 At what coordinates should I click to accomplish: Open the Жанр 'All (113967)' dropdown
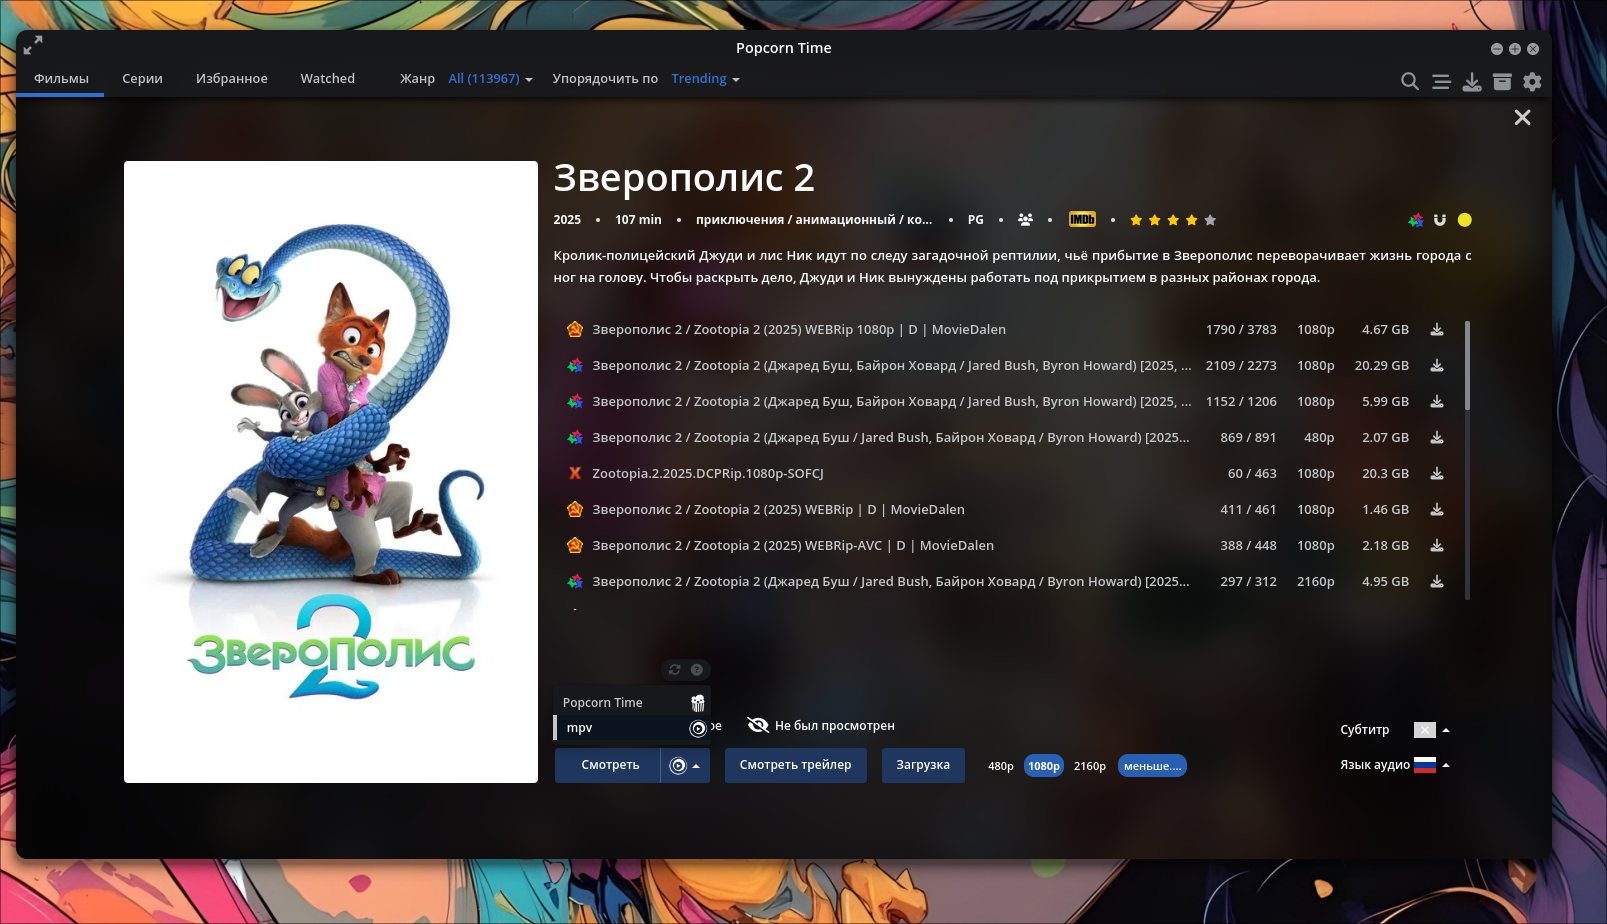490,79
